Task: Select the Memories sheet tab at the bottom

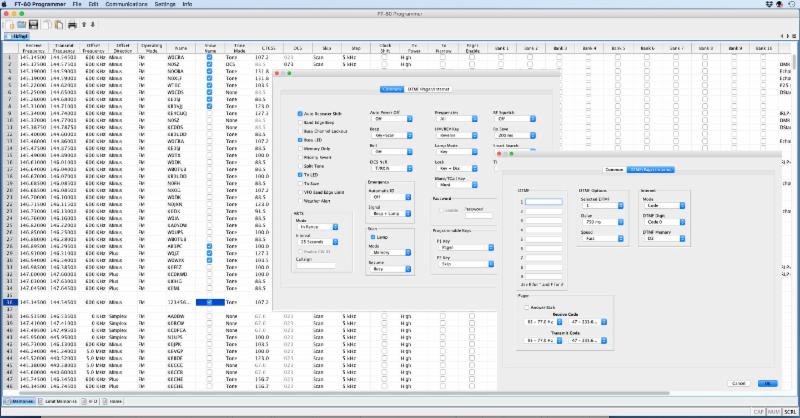Action: (21, 402)
